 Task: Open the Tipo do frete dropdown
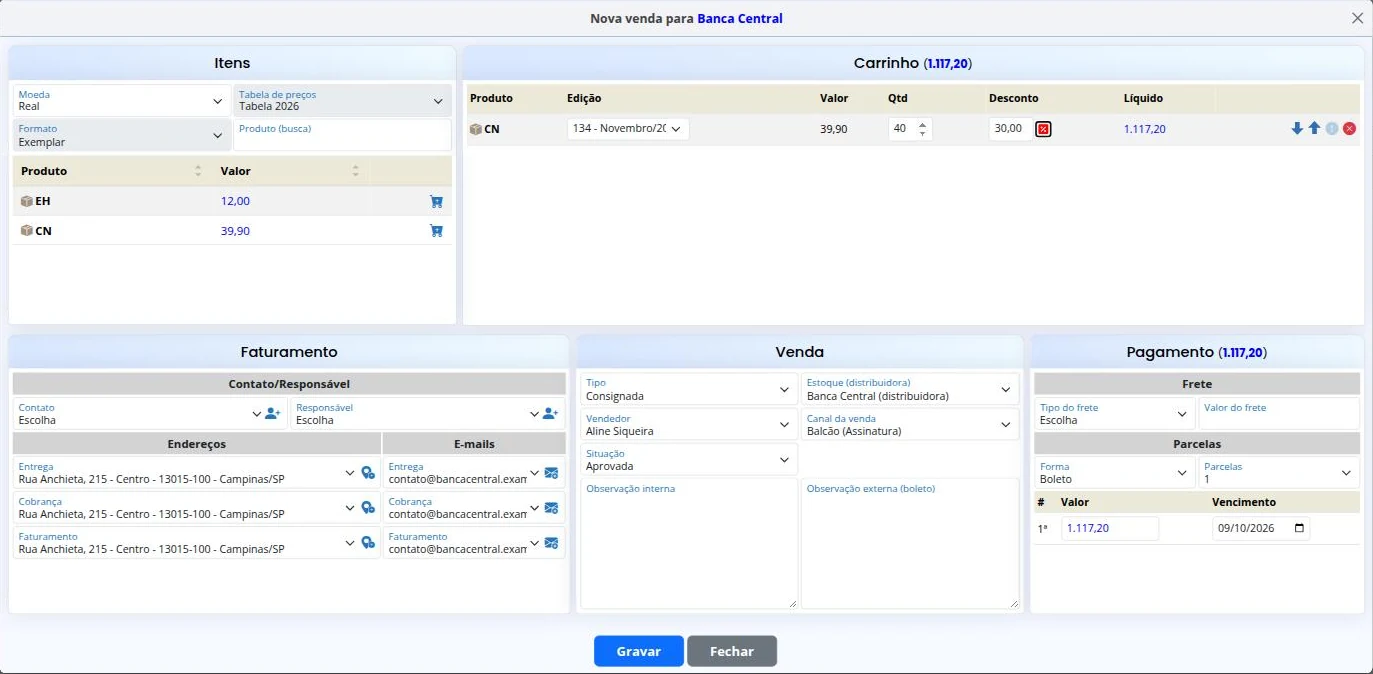pyautogui.click(x=1115, y=414)
